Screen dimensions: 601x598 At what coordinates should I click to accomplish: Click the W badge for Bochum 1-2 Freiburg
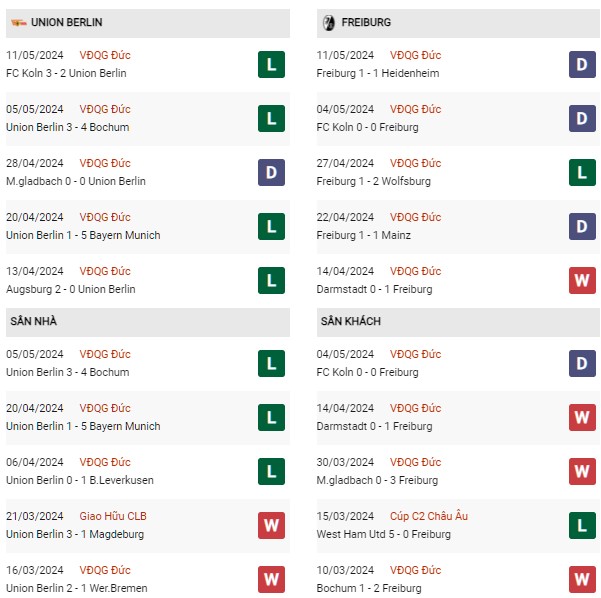point(582,580)
